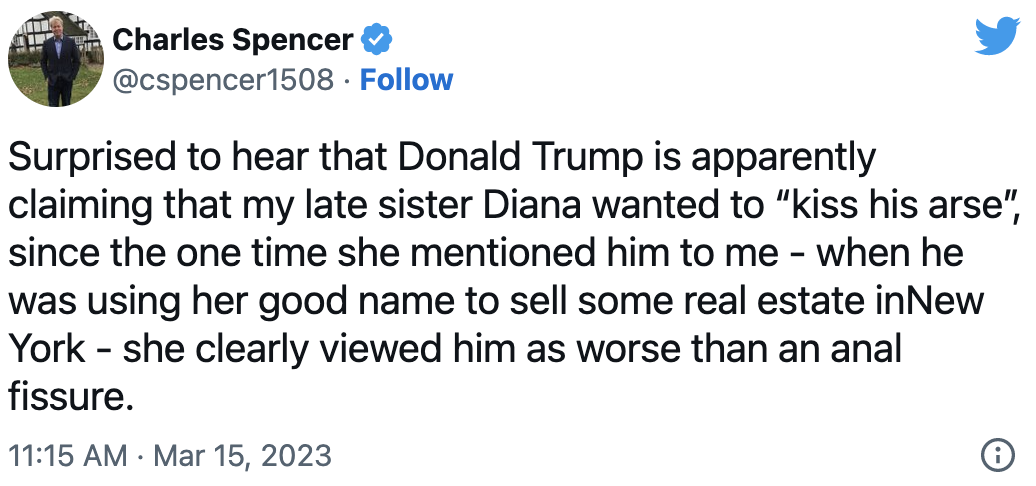Image resolution: width=1036 pixels, height=486 pixels.
Task: Open the @cspencer1508 handle
Action: pyautogui.click(x=223, y=80)
